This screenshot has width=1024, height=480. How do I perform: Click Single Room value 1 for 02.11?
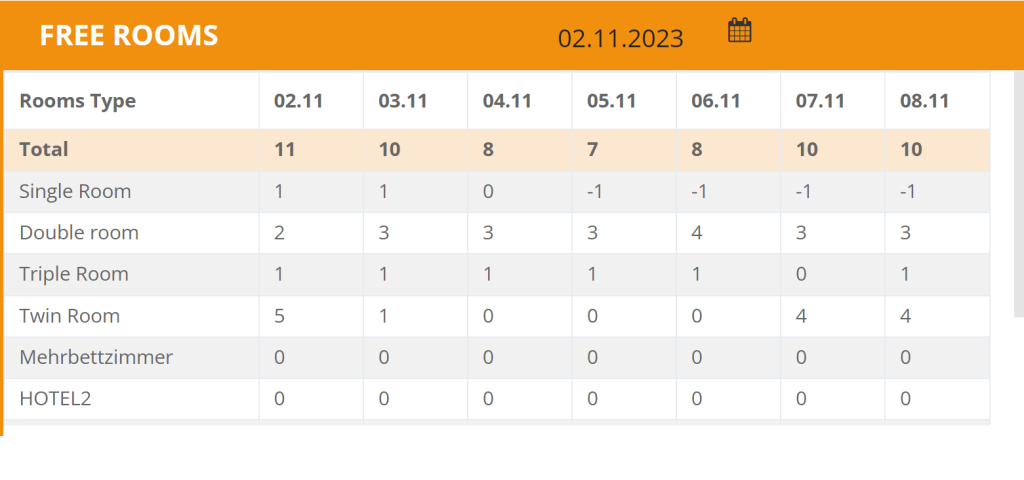click(x=279, y=192)
